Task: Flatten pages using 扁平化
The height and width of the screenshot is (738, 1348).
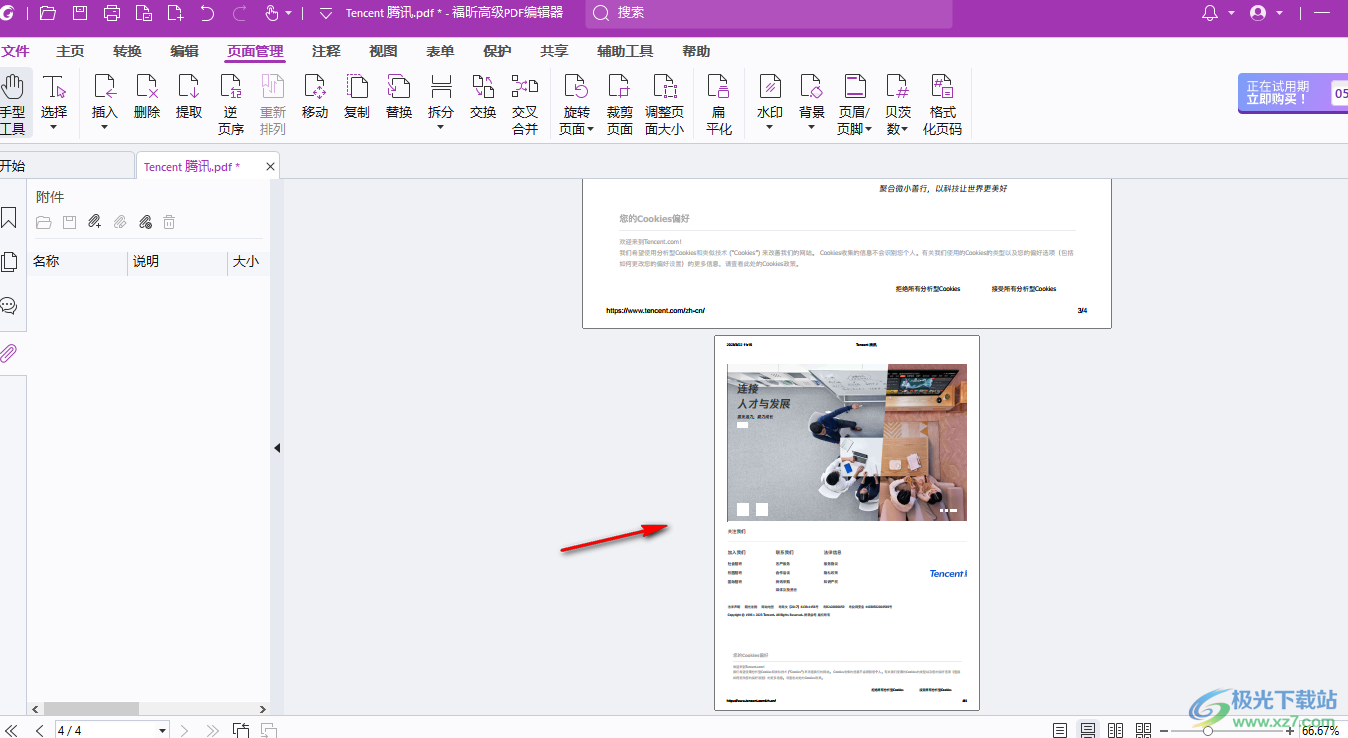Action: (719, 103)
